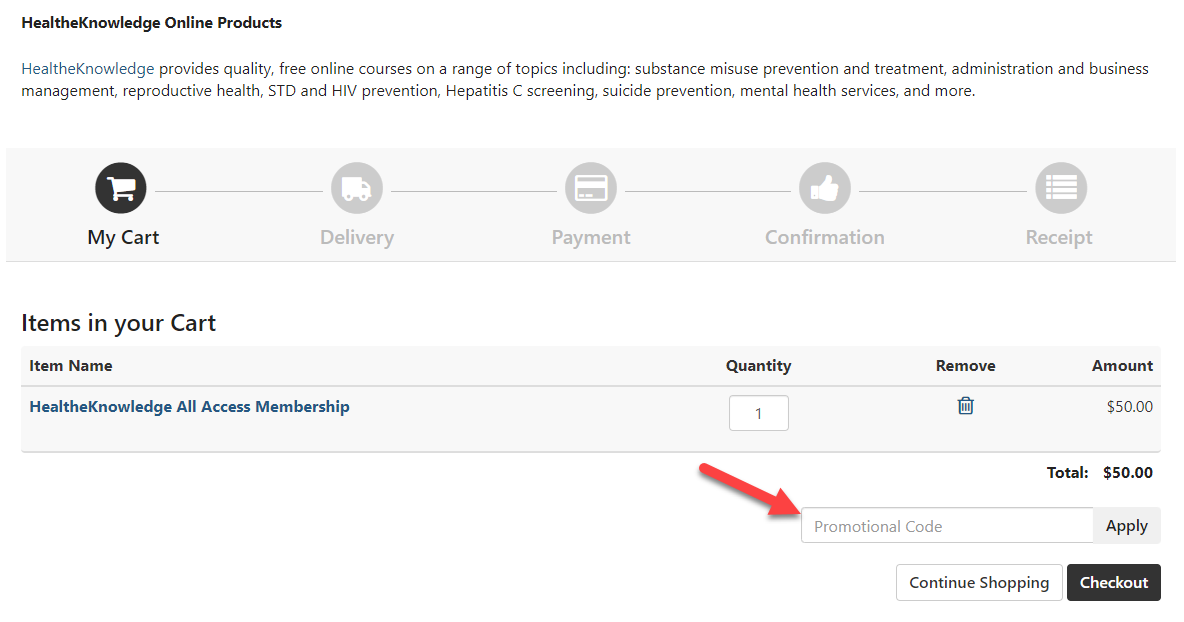Viewport: 1184px width, 622px height.
Task: Click the Item Name column header
Action: pos(71,366)
